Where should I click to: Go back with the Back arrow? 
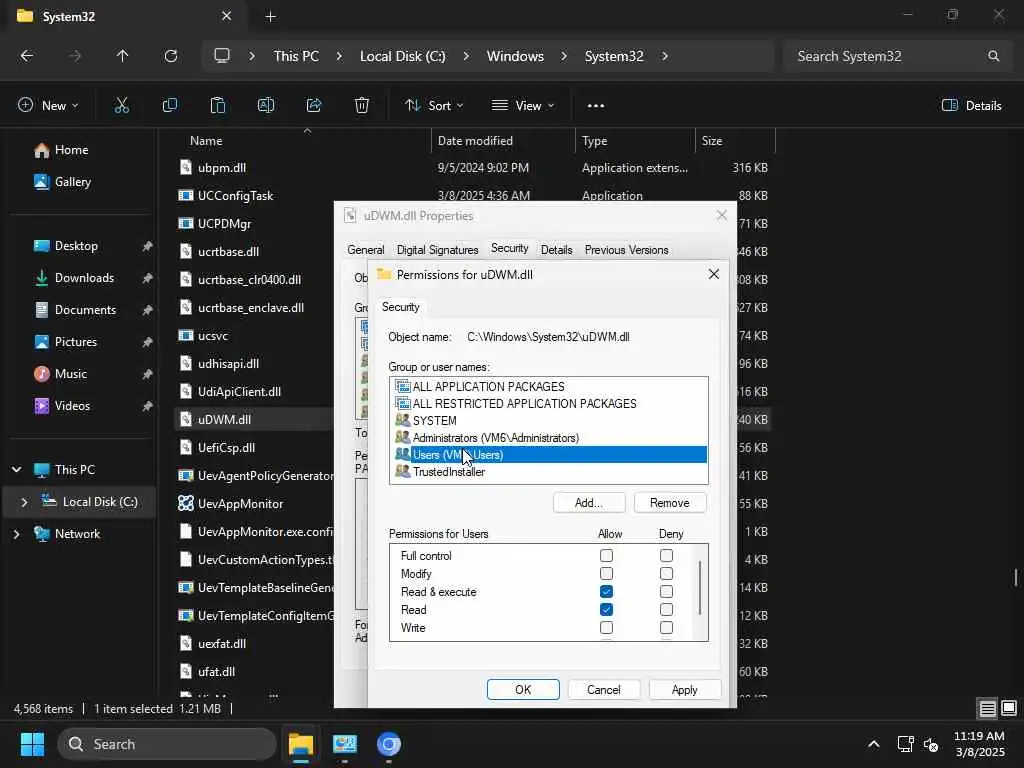27,56
